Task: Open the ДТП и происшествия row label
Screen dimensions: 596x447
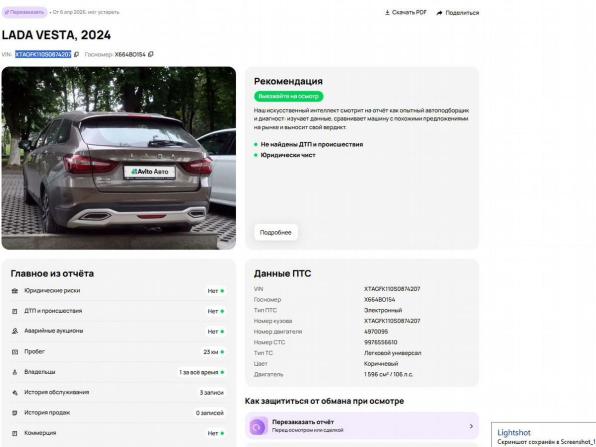Action: click(53, 311)
